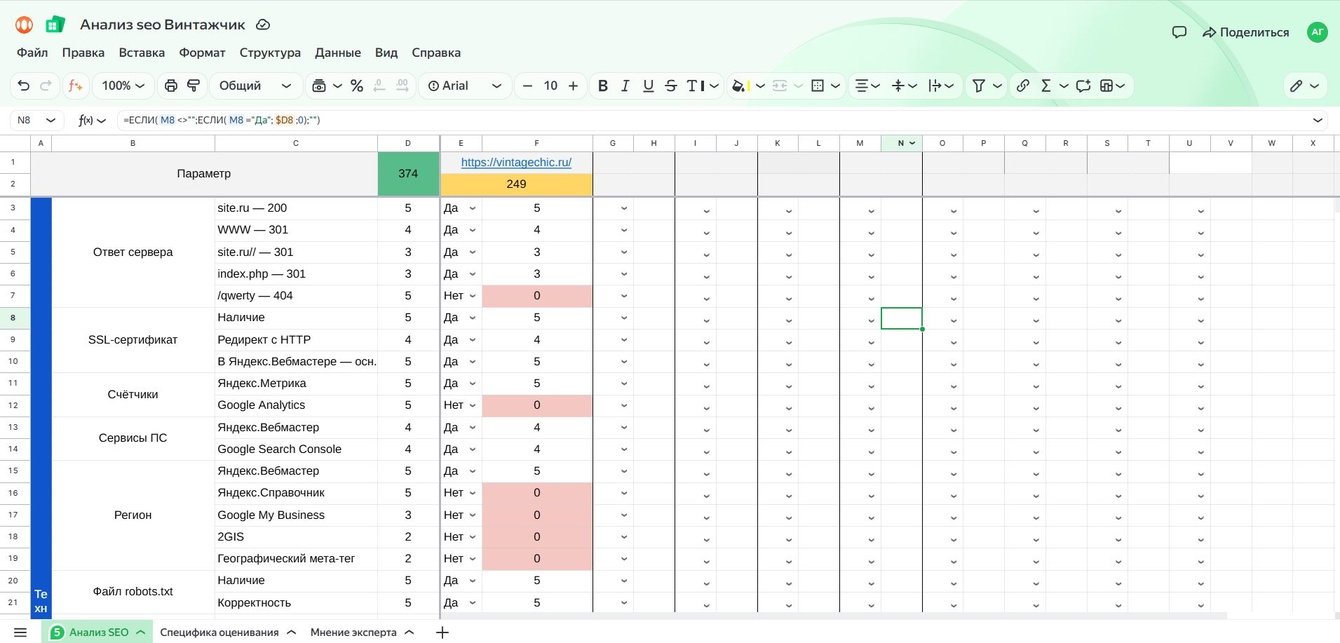Open the zoom level dropdown showing 100%
The height and width of the screenshot is (643, 1340).
[123, 86]
